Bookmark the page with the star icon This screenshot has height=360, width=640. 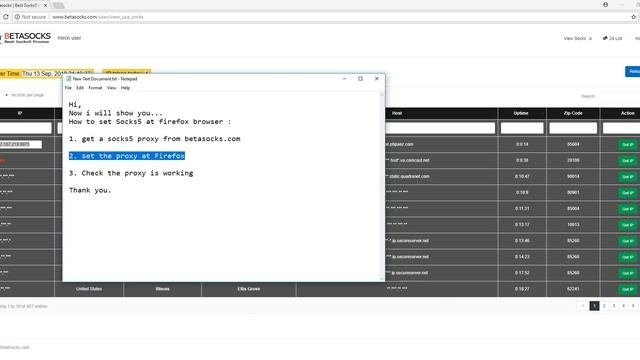click(633, 17)
